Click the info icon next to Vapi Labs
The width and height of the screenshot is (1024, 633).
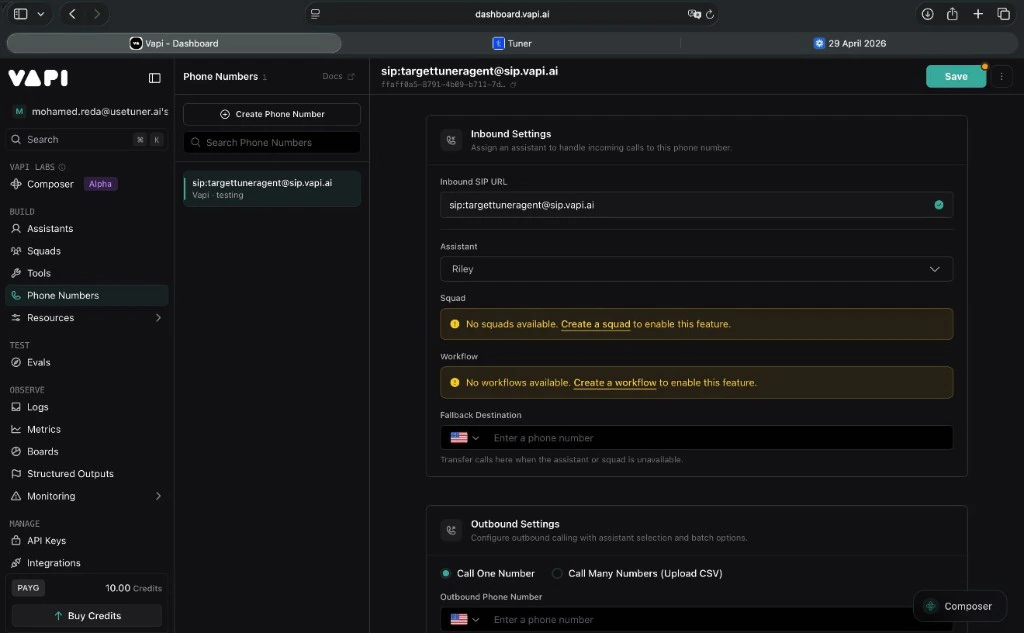coord(62,167)
